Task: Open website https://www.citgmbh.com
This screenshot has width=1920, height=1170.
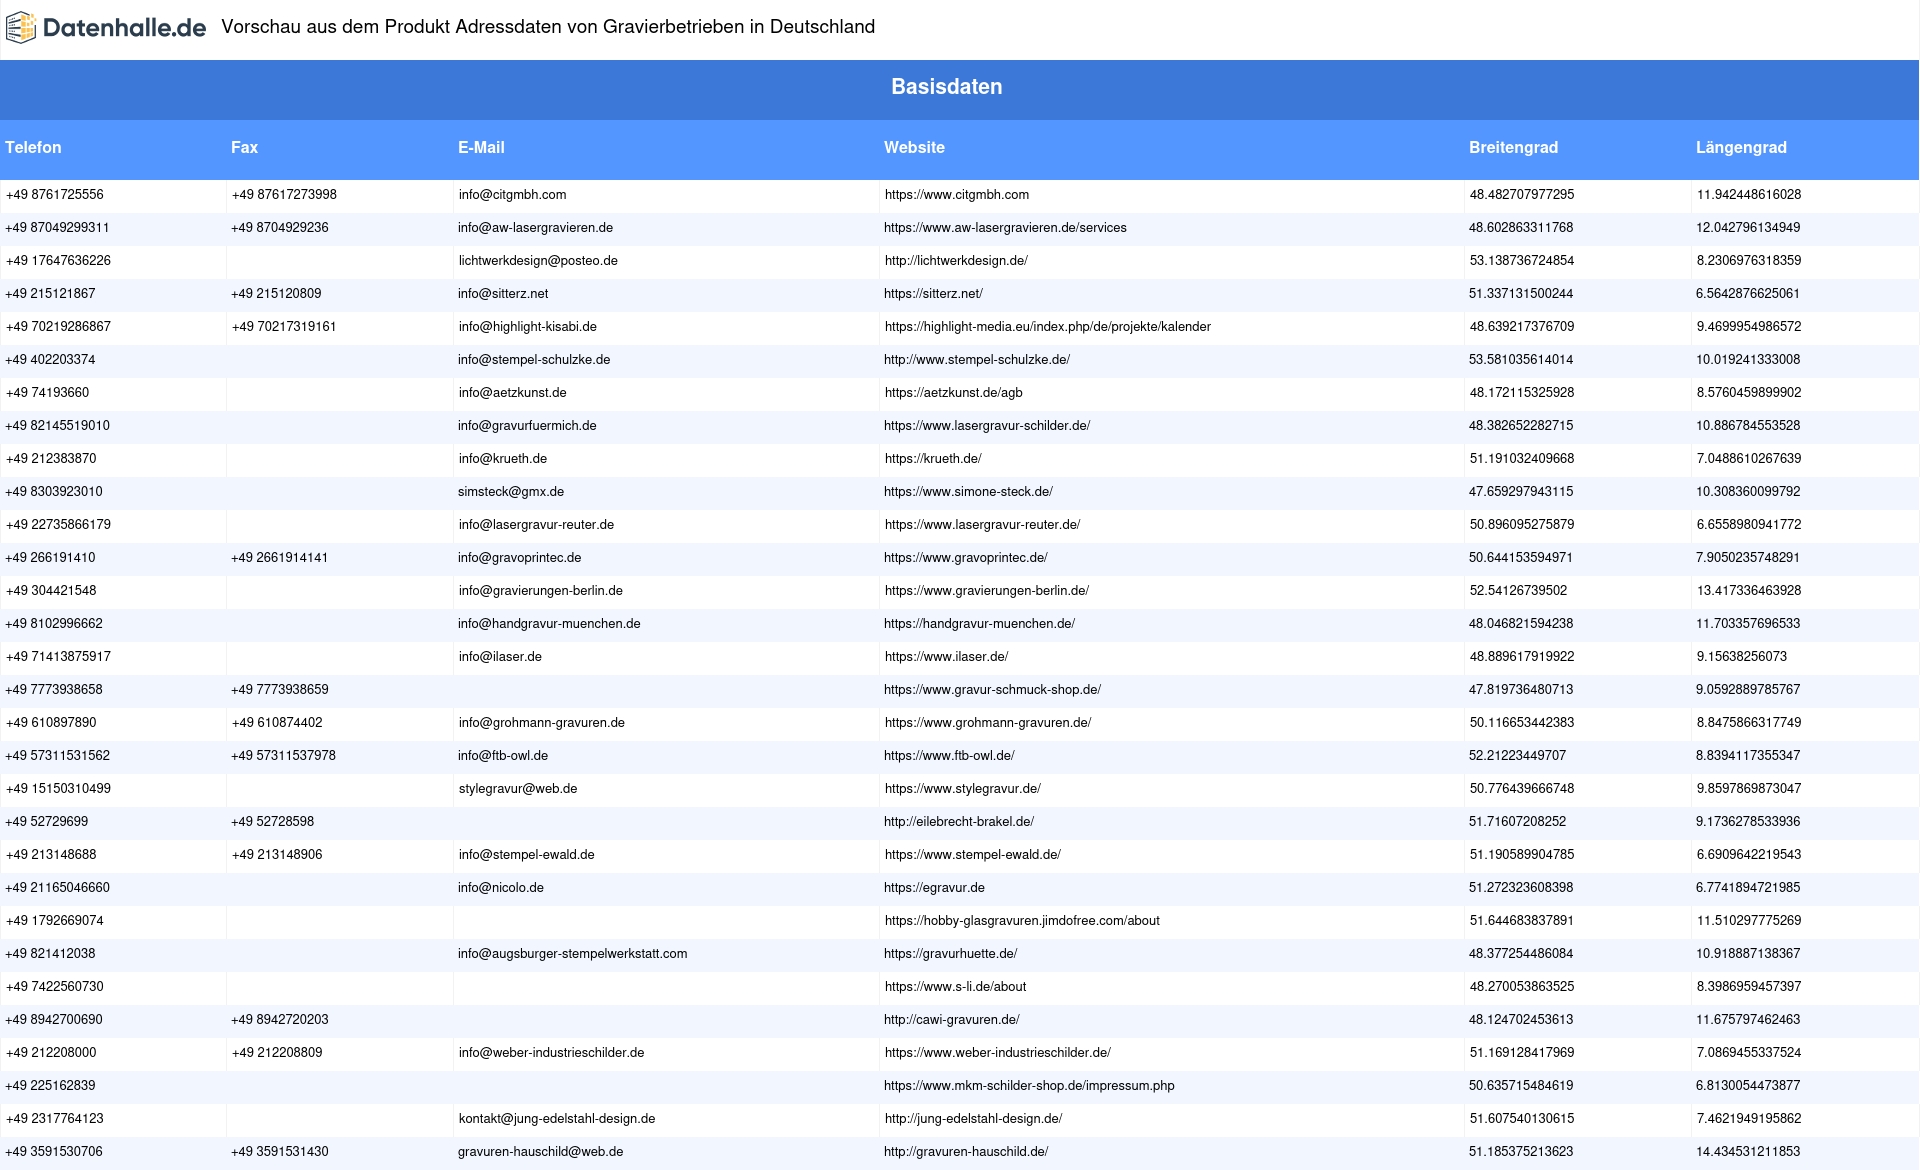Action: [x=957, y=195]
